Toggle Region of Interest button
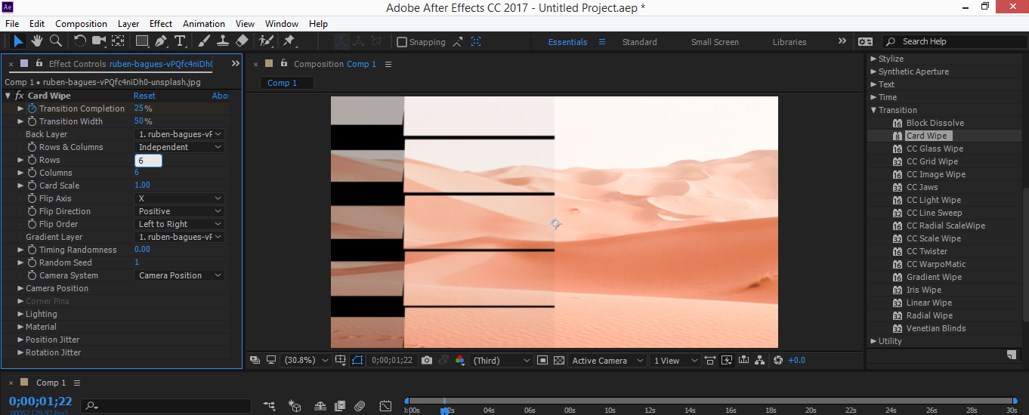Image resolution: width=1029 pixels, height=415 pixels. (542, 360)
